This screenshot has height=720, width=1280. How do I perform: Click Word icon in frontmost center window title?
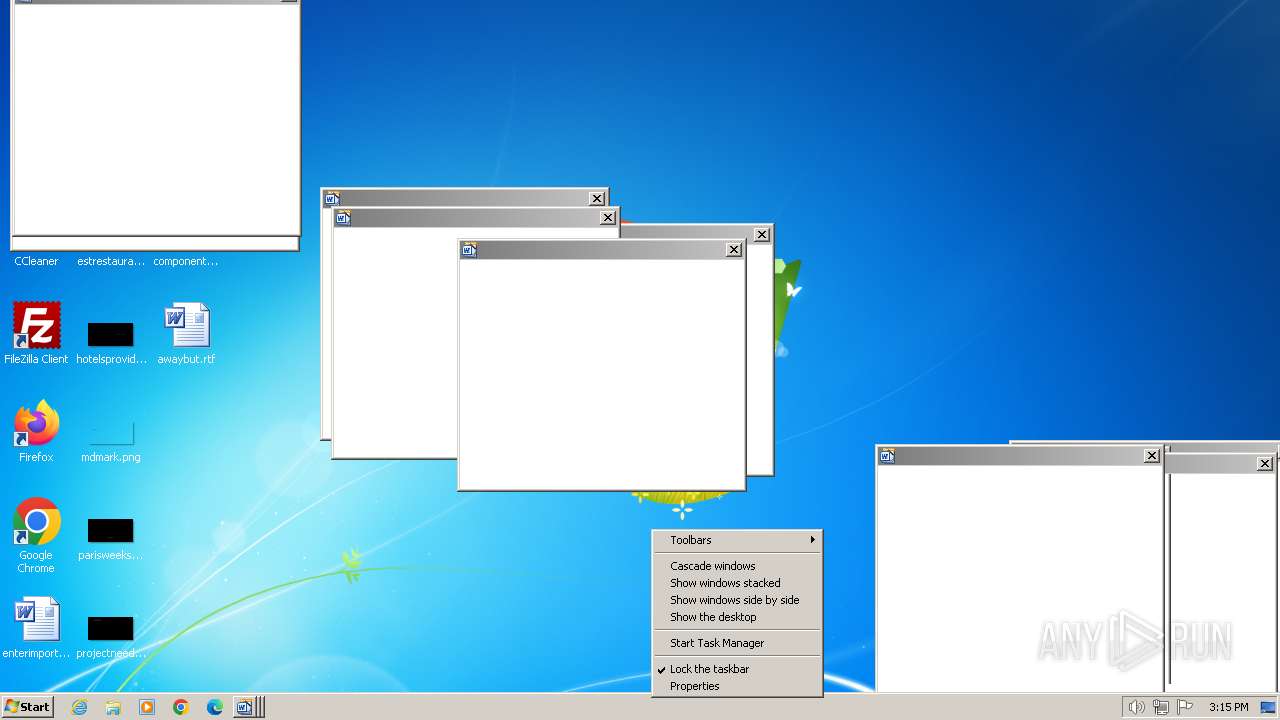(469, 250)
